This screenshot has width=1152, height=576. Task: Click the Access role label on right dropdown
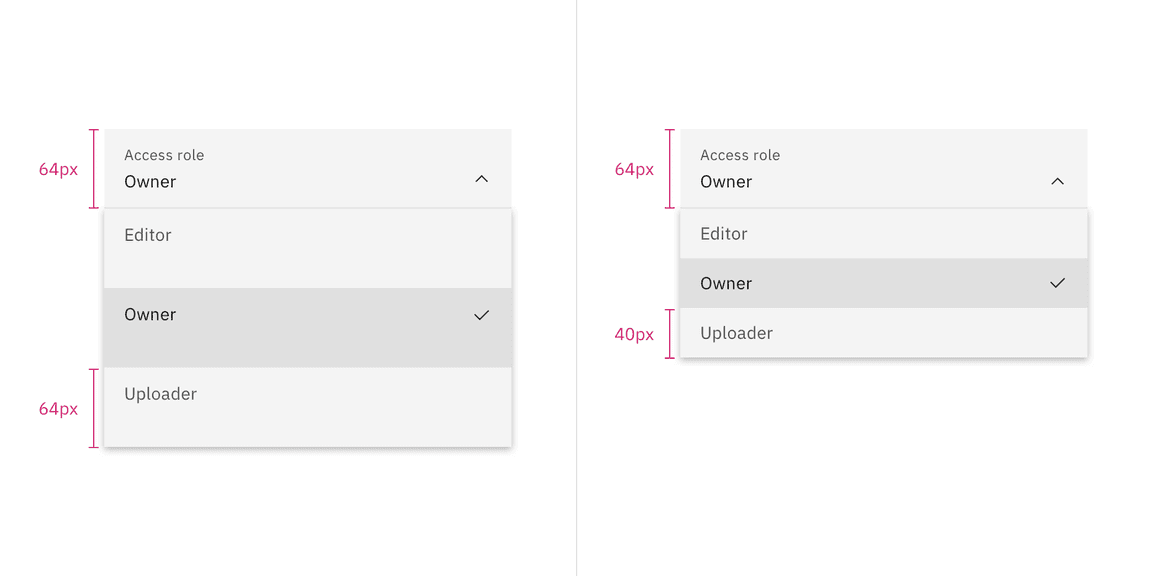(740, 155)
